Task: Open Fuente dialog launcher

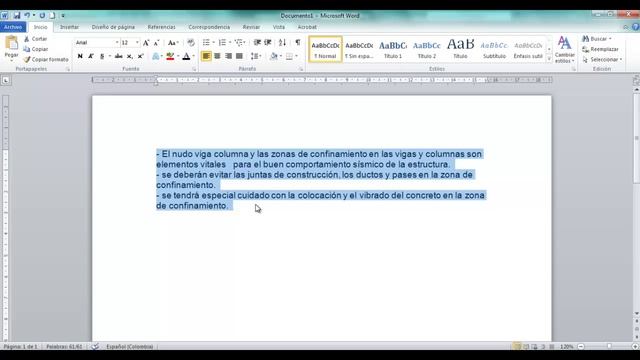Action: [194, 69]
